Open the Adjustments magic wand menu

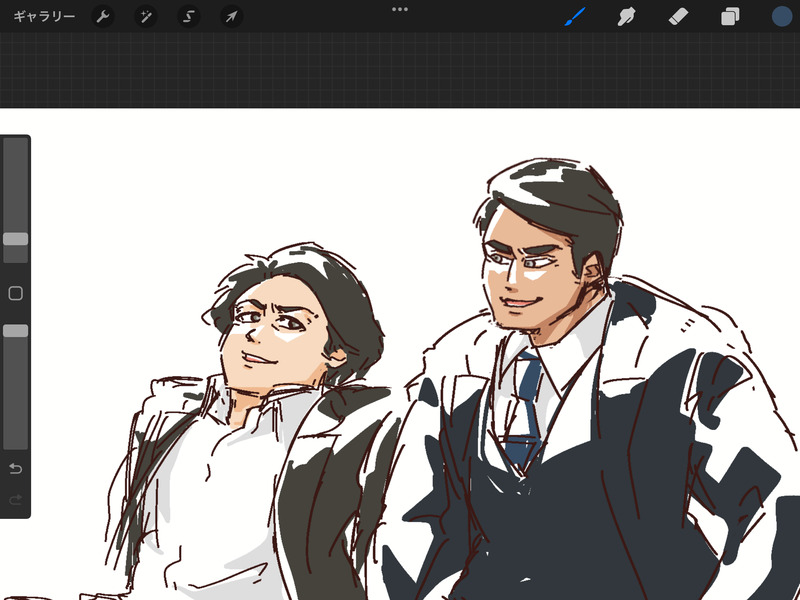point(146,17)
